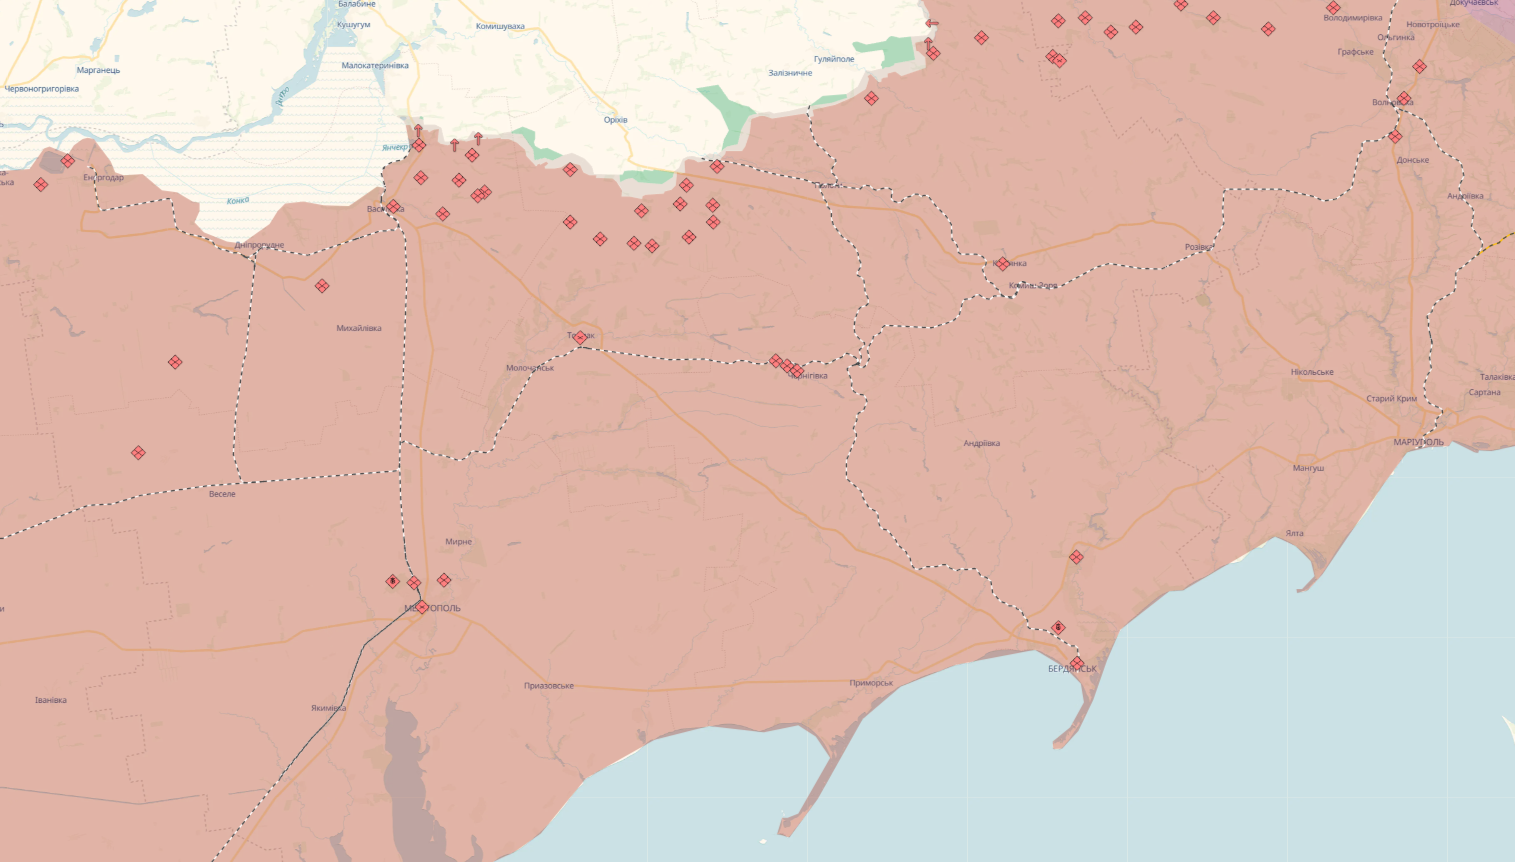
Task: Select the Оріхів town label
Action: tap(616, 120)
